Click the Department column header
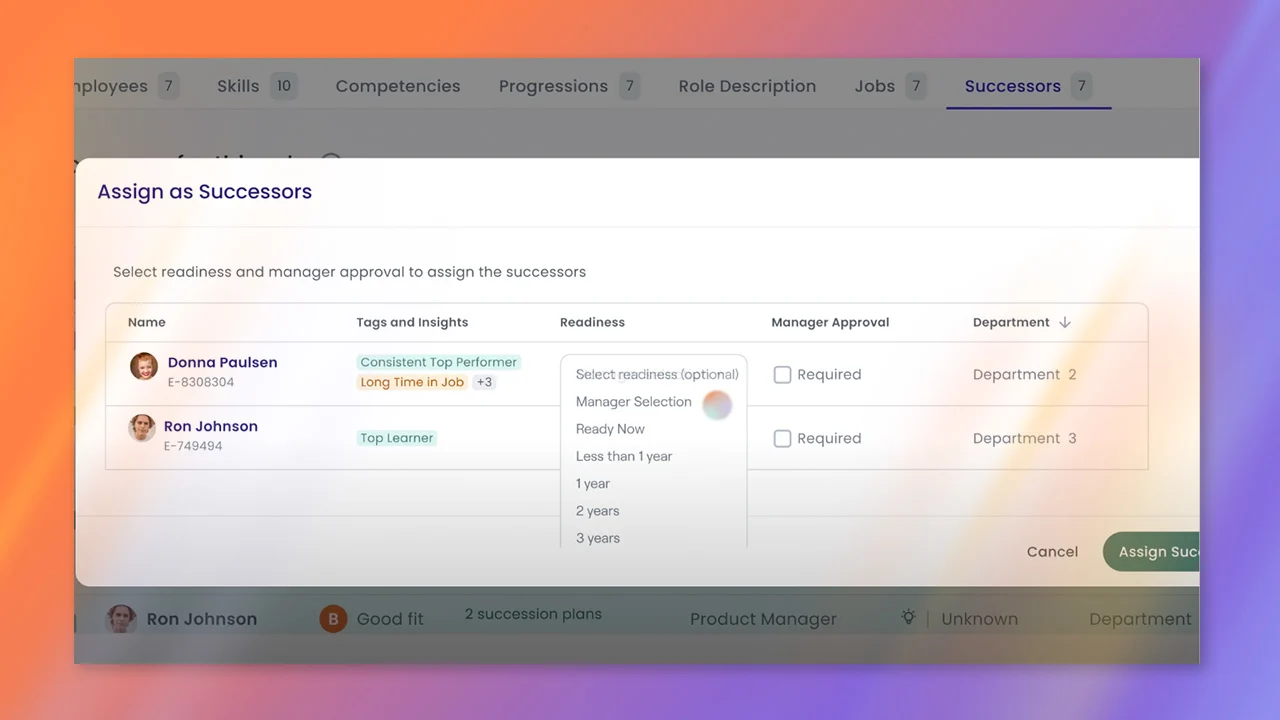Image resolution: width=1280 pixels, height=720 pixels. pos(1011,322)
